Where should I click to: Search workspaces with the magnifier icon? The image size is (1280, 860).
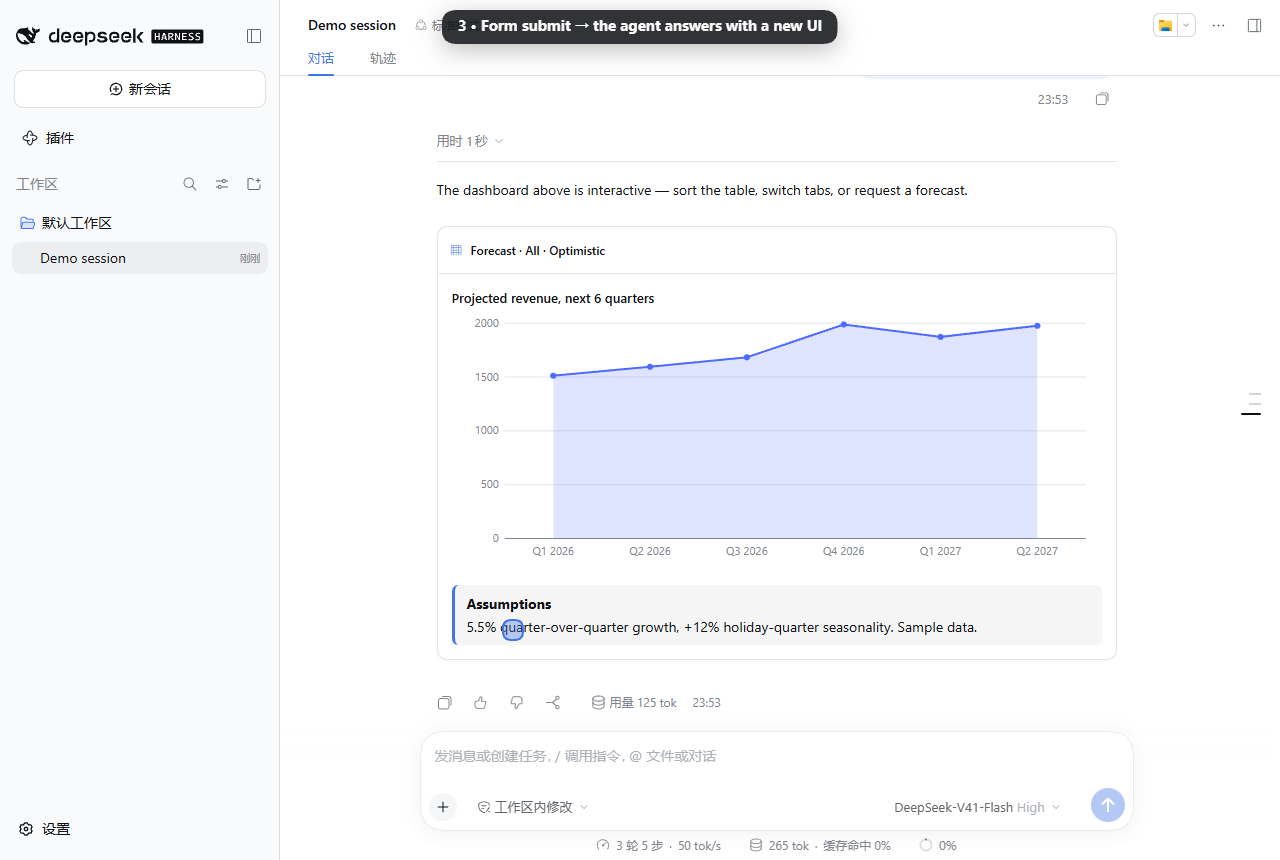190,184
